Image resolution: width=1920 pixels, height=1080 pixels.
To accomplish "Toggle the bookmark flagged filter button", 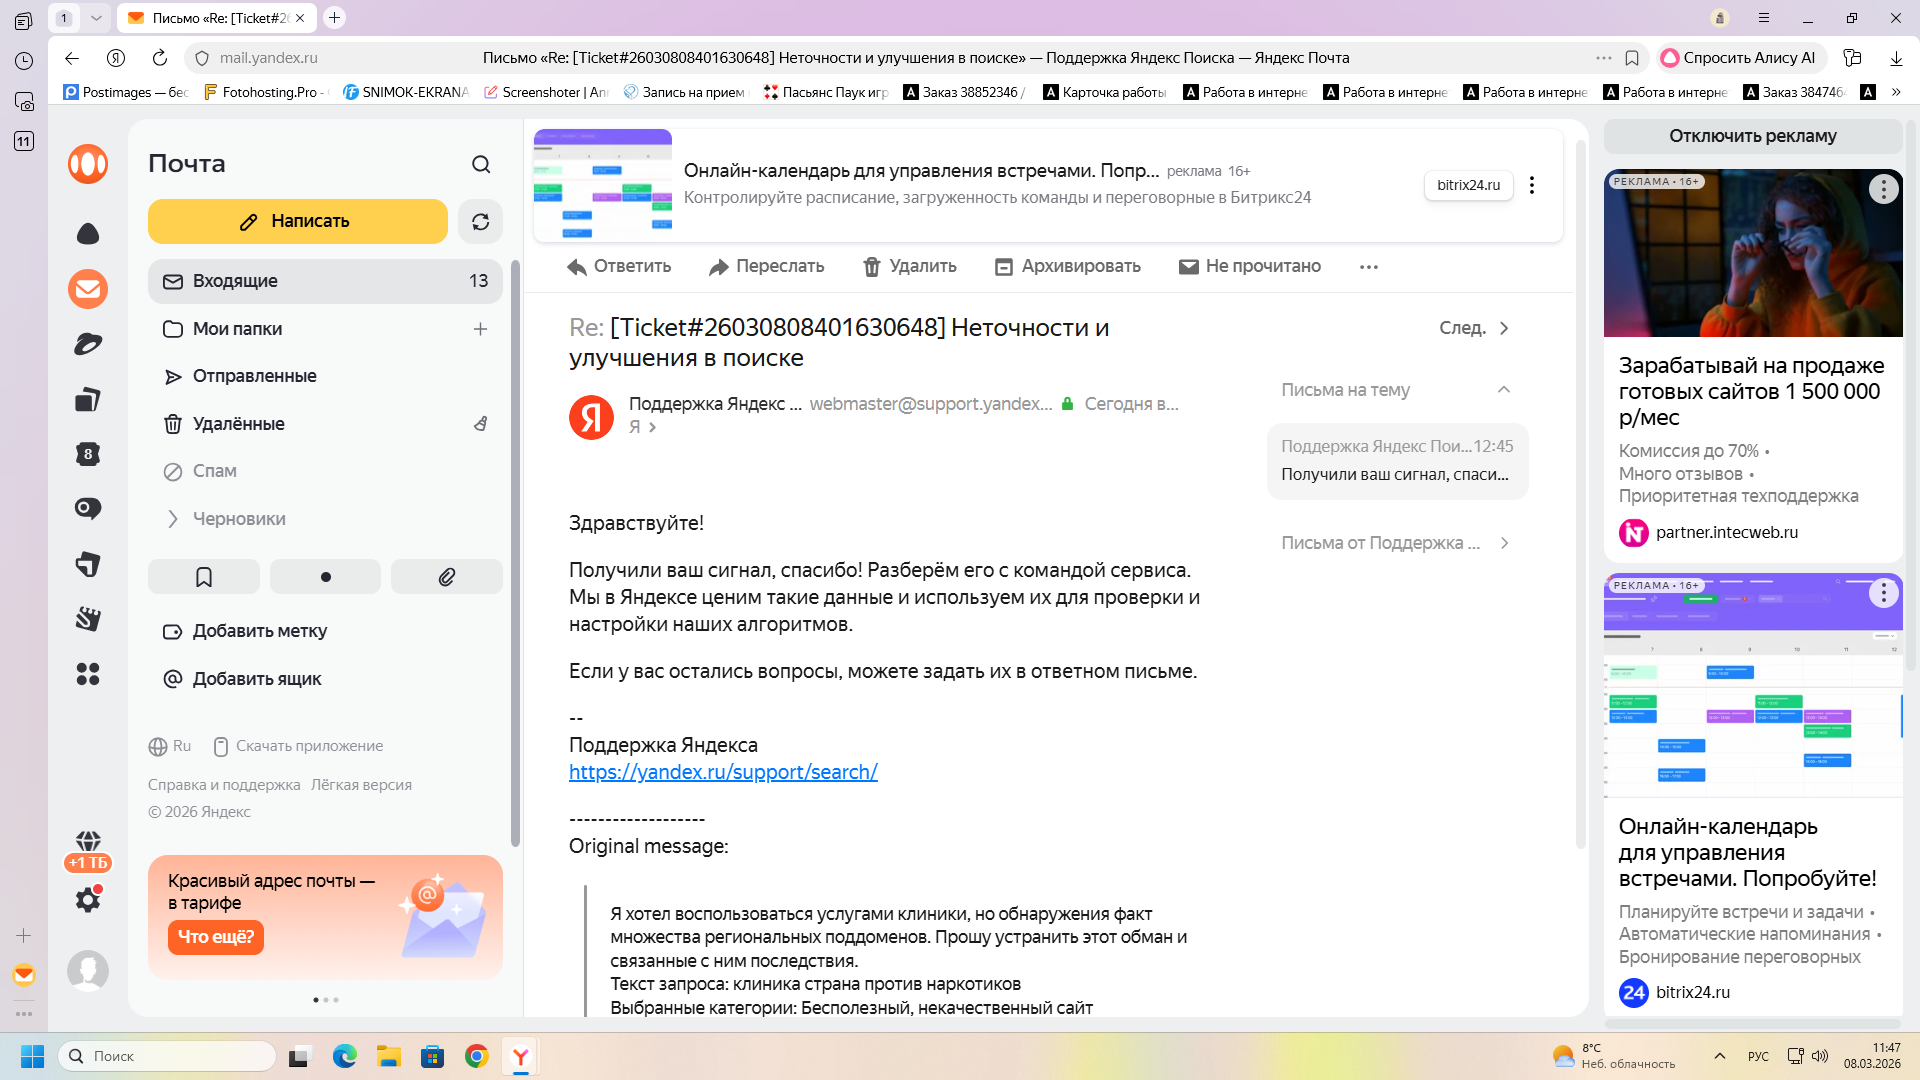I will click(x=204, y=577).
